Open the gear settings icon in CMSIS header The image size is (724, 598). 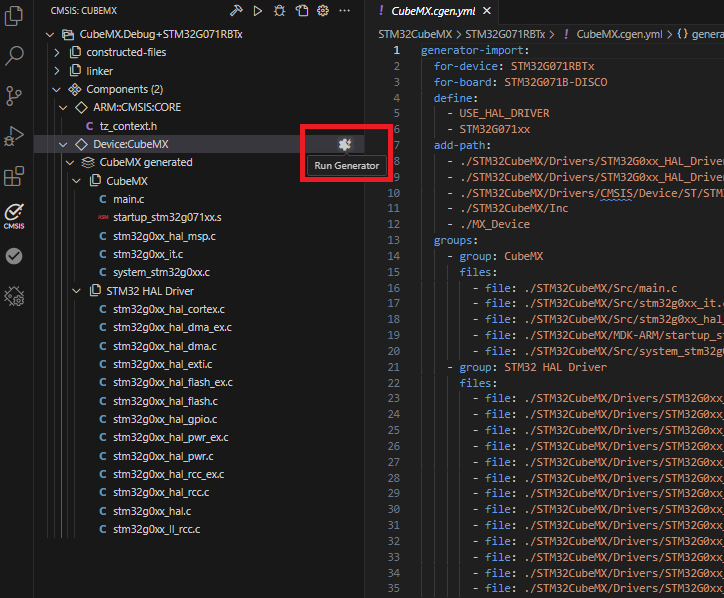(323, 11)
